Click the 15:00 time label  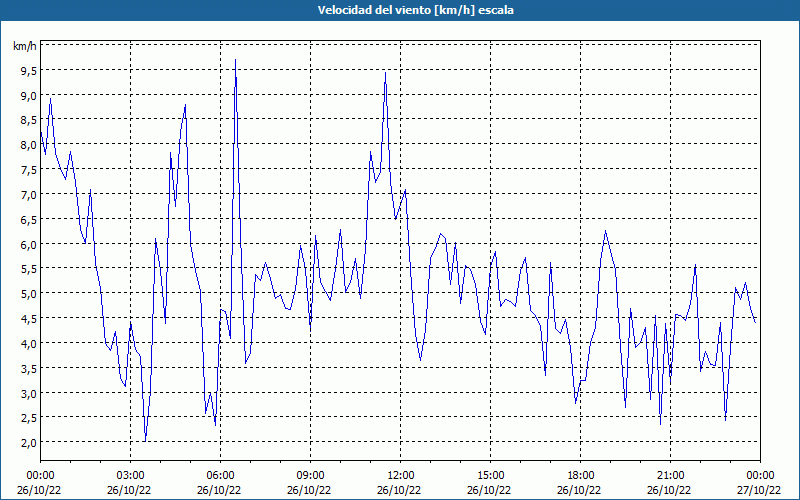(490, 476)
